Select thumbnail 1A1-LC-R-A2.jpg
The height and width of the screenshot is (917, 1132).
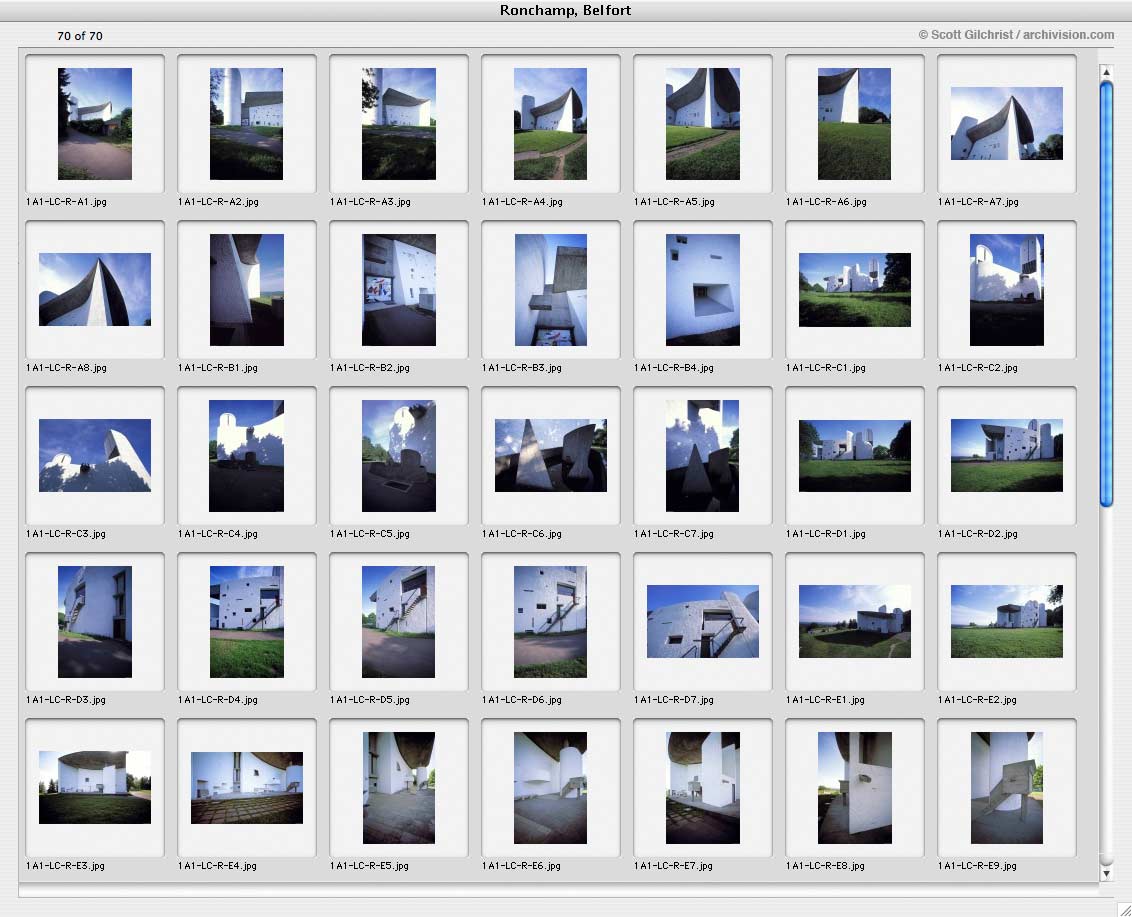click(246, 123)
